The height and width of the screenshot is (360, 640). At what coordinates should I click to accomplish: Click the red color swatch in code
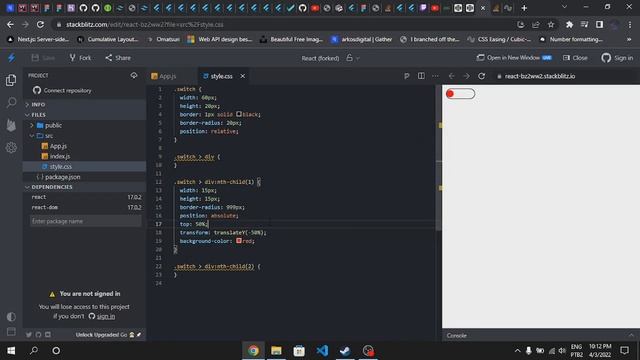click(x=239, y=241)
